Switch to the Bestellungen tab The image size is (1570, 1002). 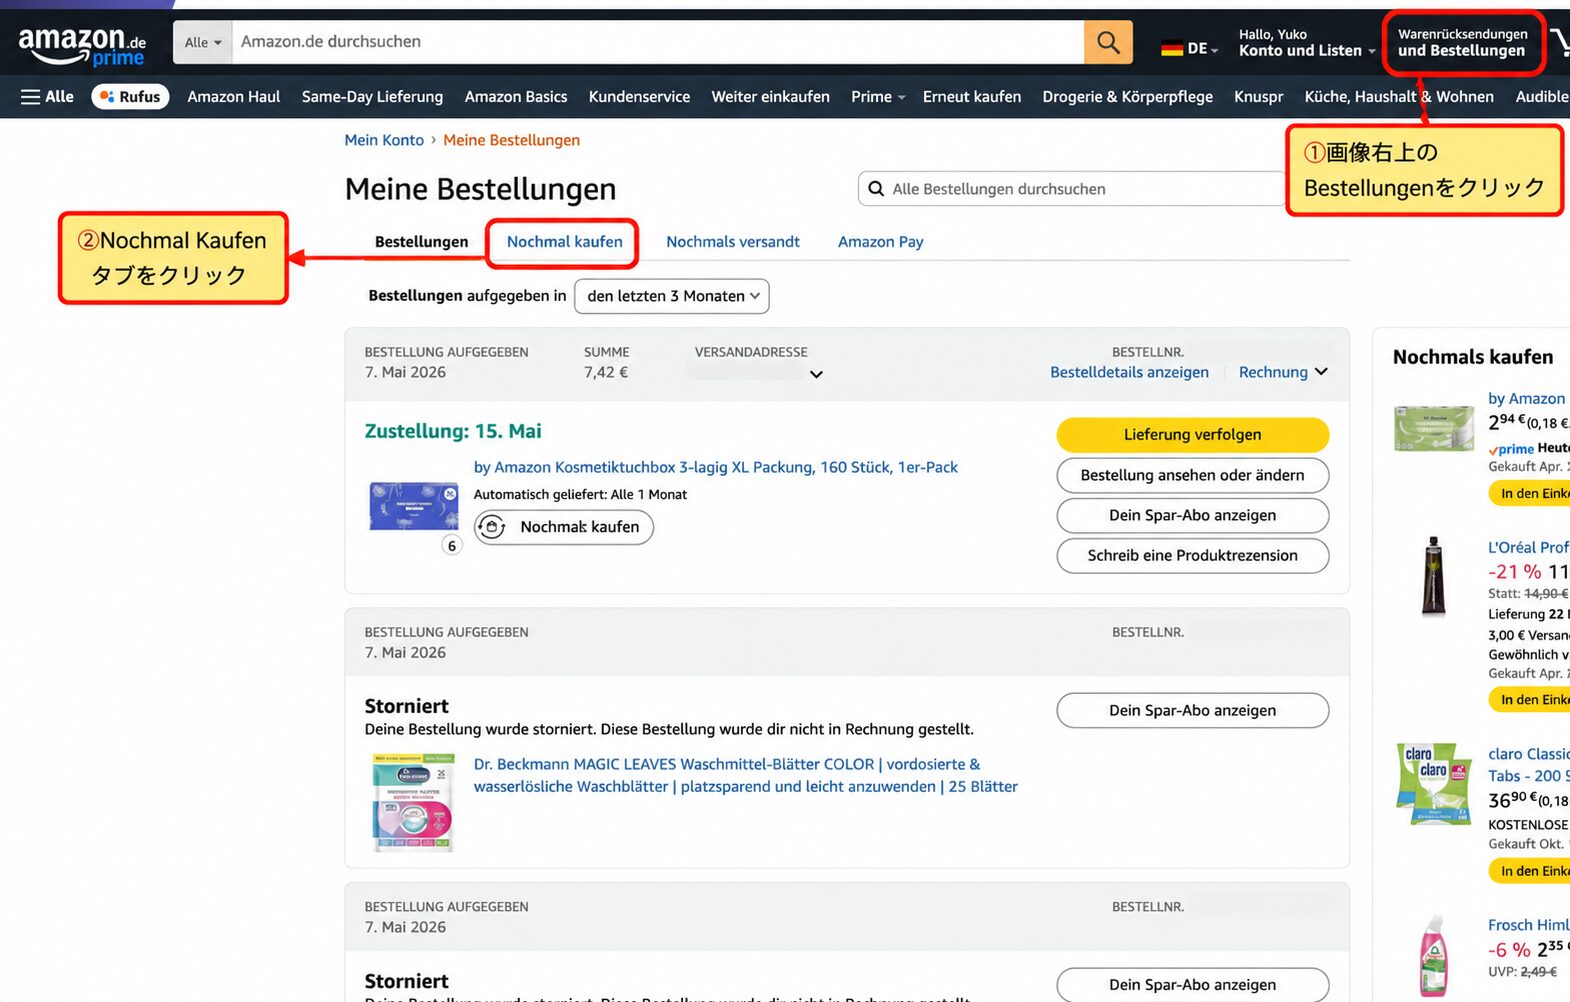click(x=421, y=242)
